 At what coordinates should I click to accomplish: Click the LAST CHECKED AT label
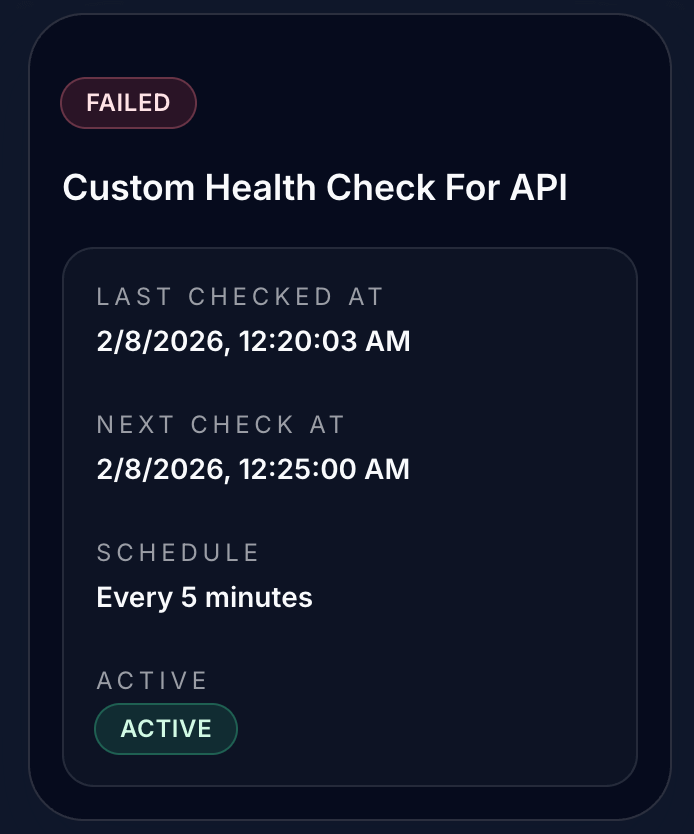[240, 296]
